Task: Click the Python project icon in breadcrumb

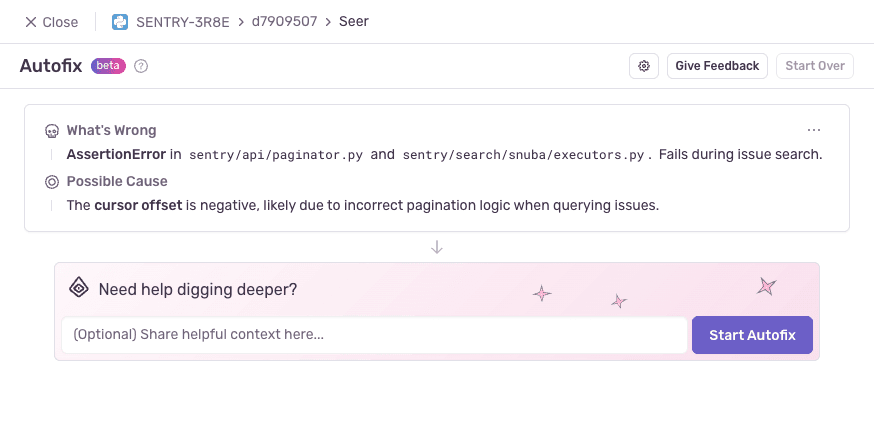Action: pyautogui.click(x=120, y=22)
